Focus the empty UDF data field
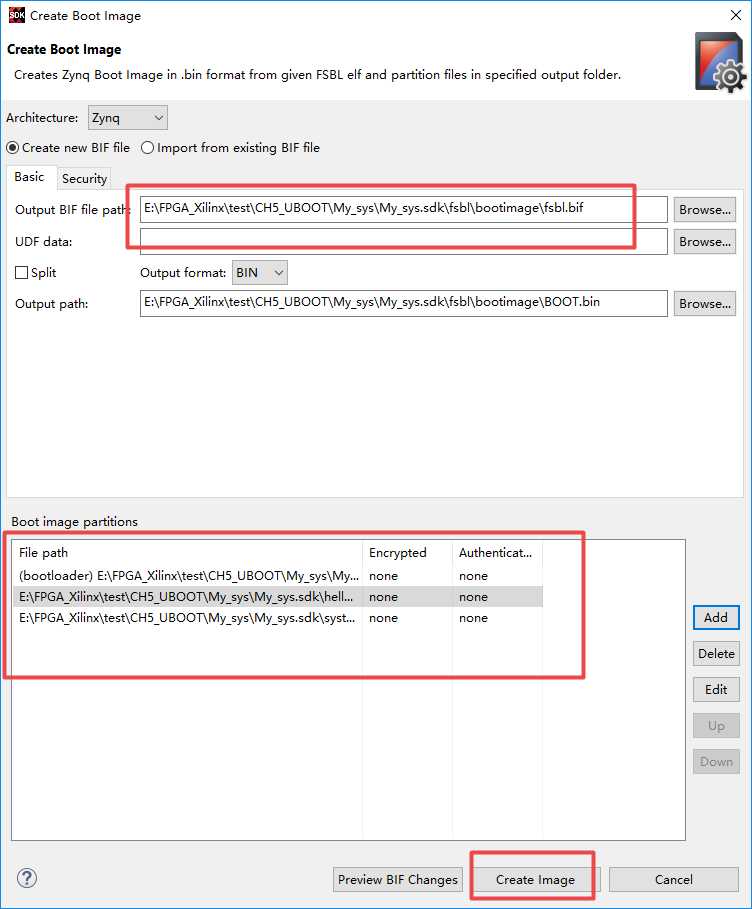Screen dimensions: 752x909 [x=404, y=241]
